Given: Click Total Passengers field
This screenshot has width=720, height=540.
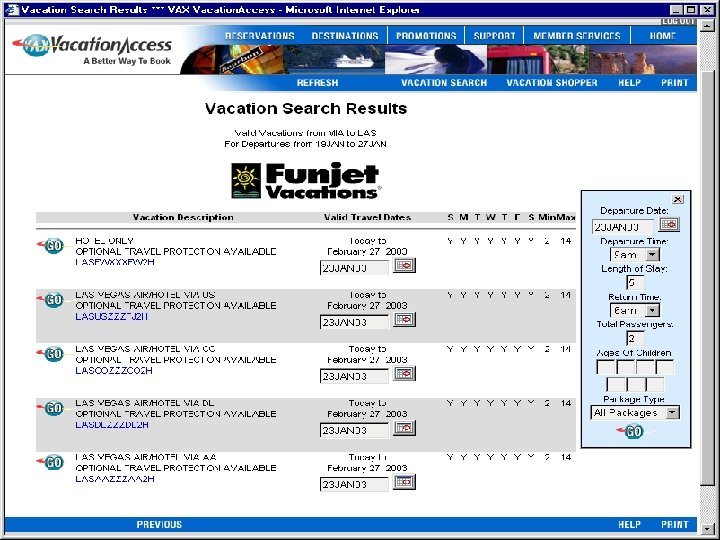Looking at the screenshot, I should pos(635,338).
